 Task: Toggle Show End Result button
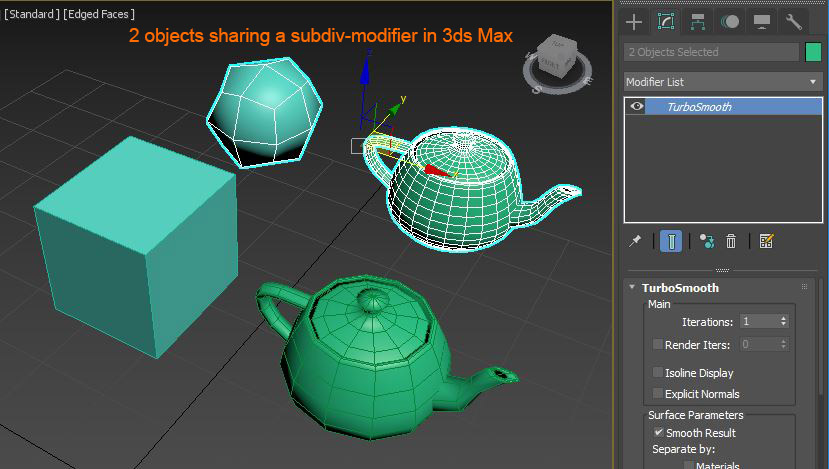click(671, 241)
